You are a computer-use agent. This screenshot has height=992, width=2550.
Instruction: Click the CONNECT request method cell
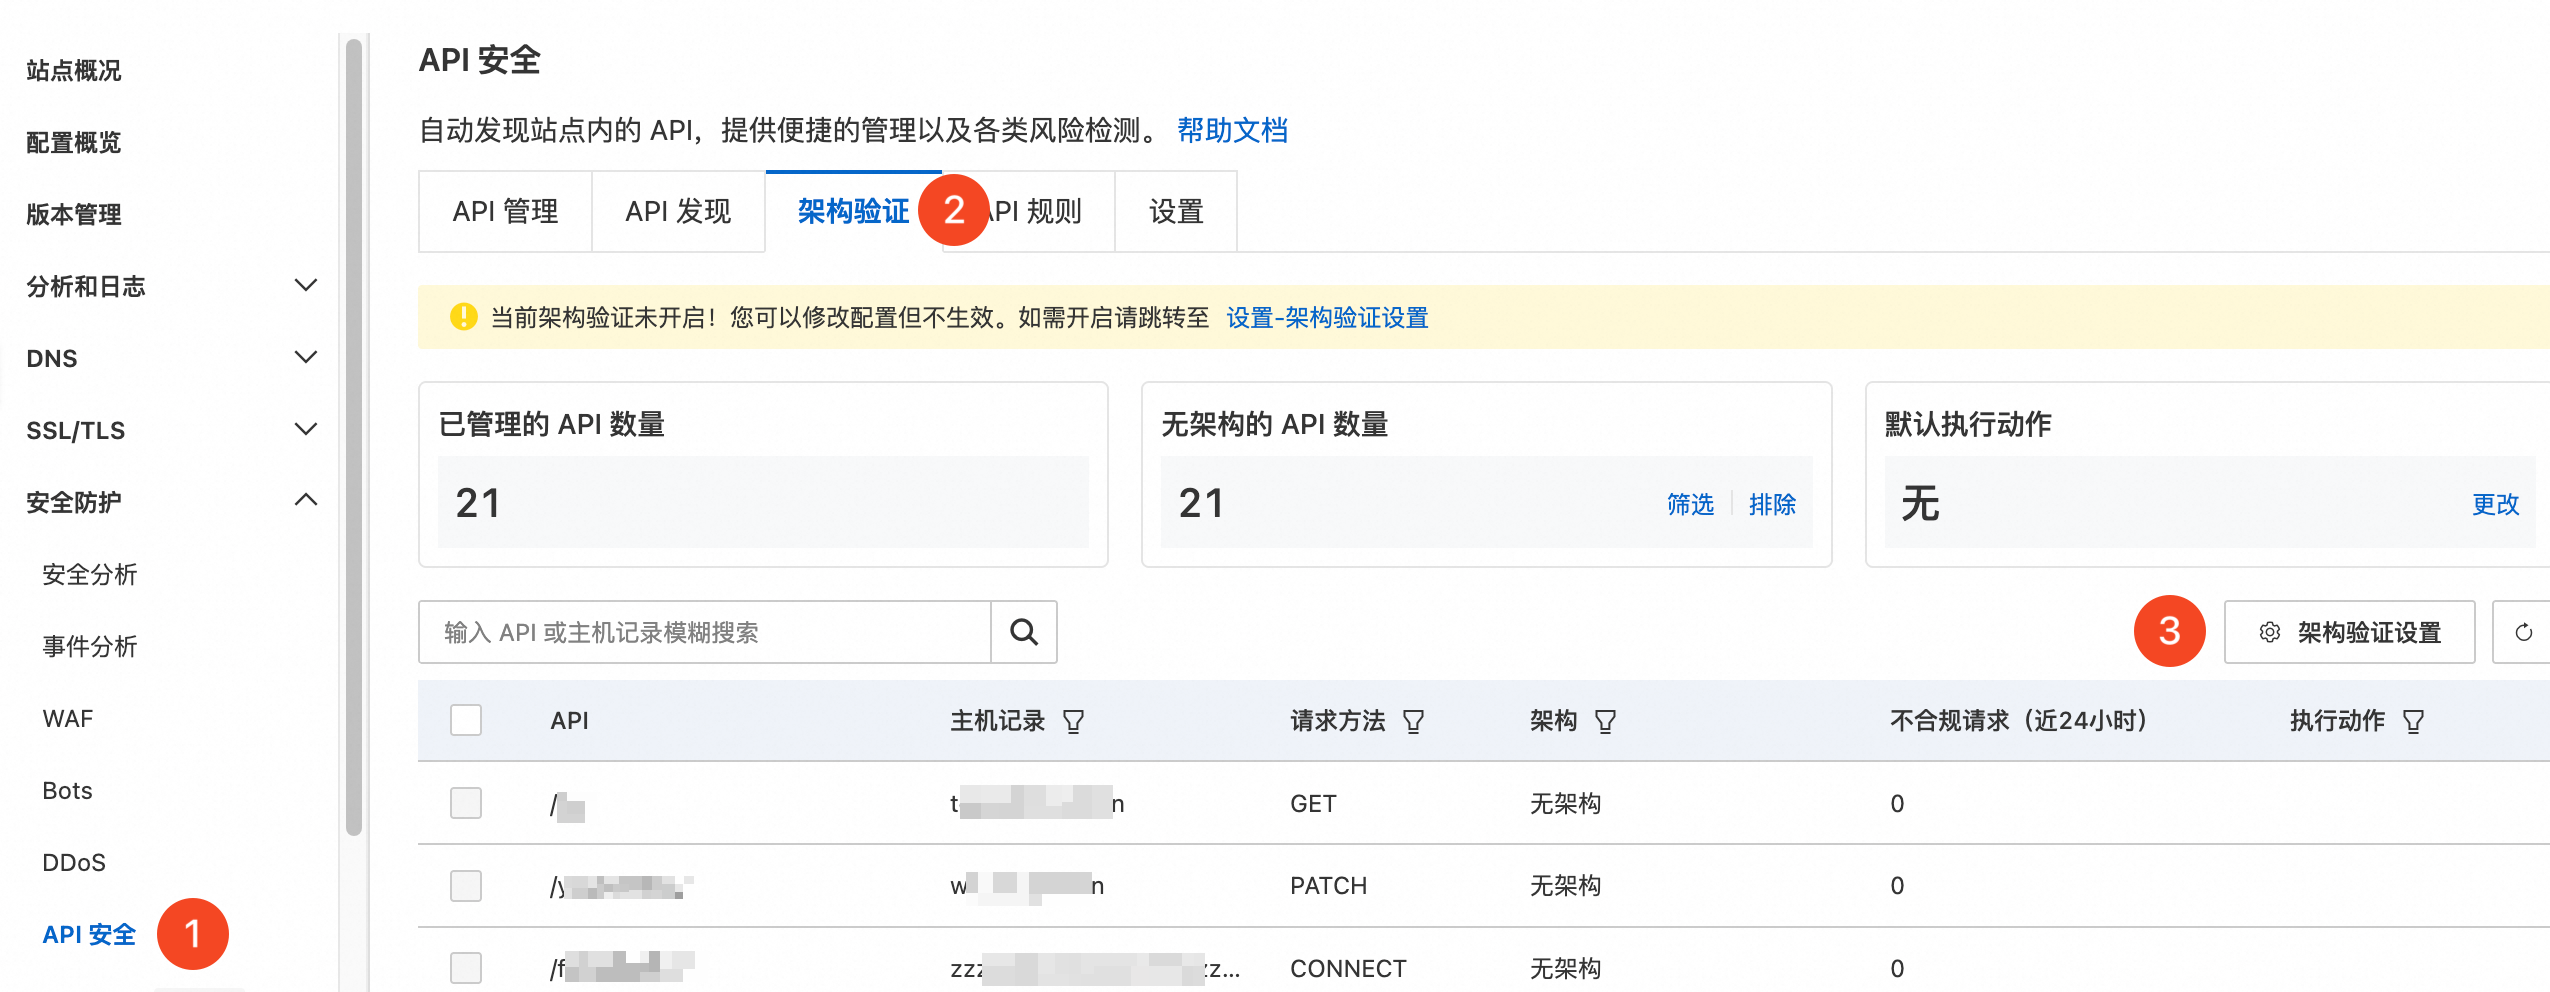pyautogui.click(x=1348, y=967)
